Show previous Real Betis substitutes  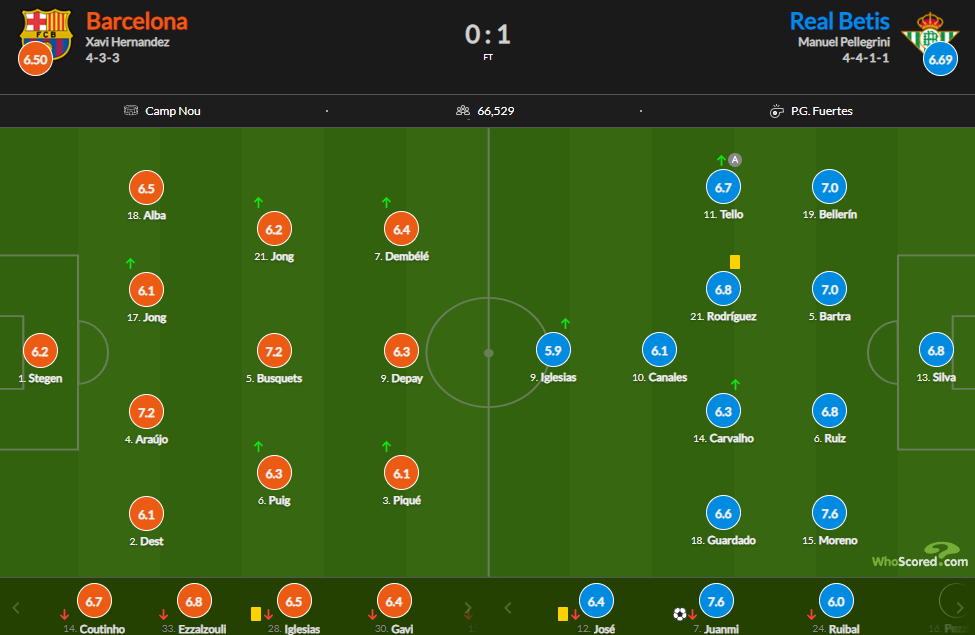pos(507,608)
